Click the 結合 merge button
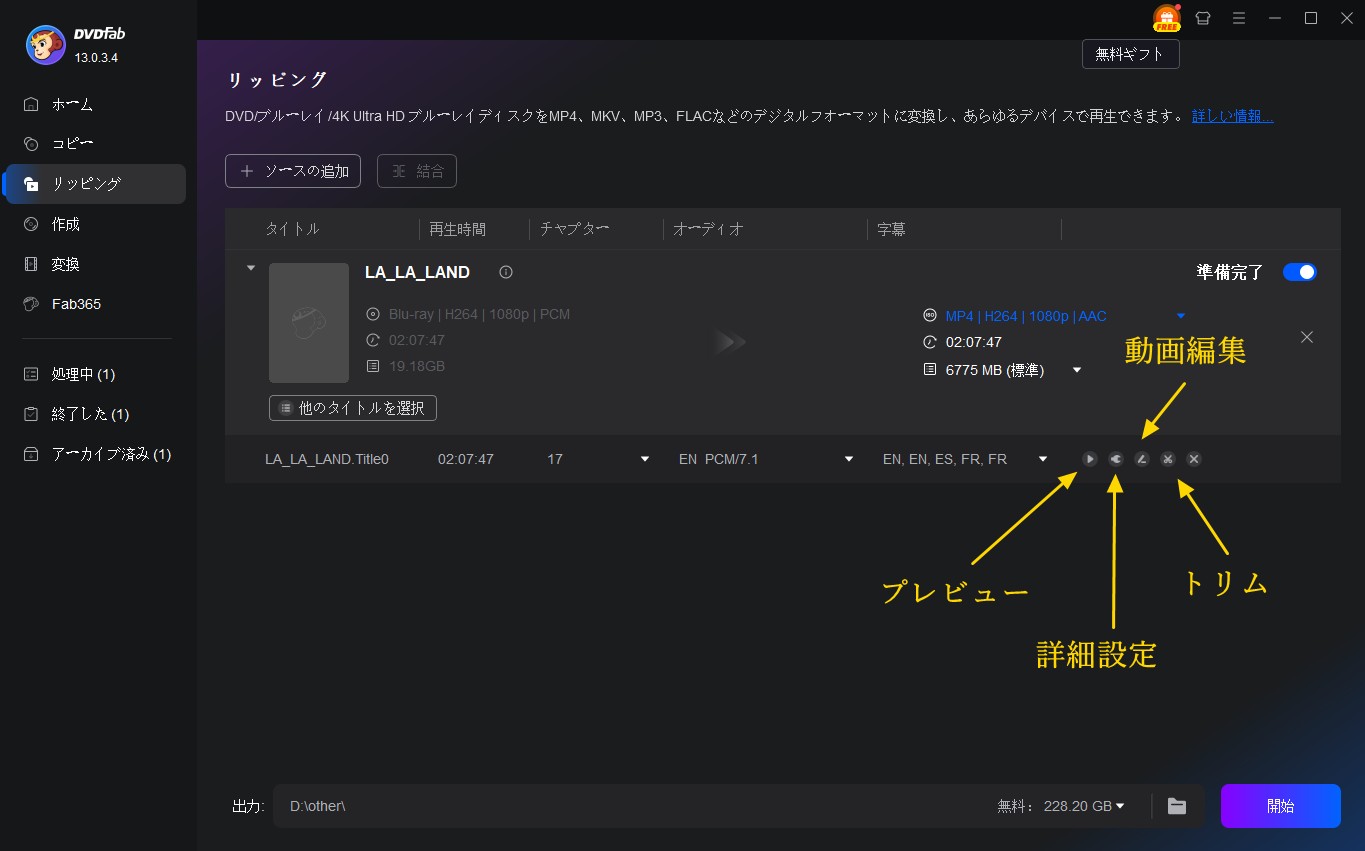Screen dimensions: 1365x851 [x=417, y=171]
